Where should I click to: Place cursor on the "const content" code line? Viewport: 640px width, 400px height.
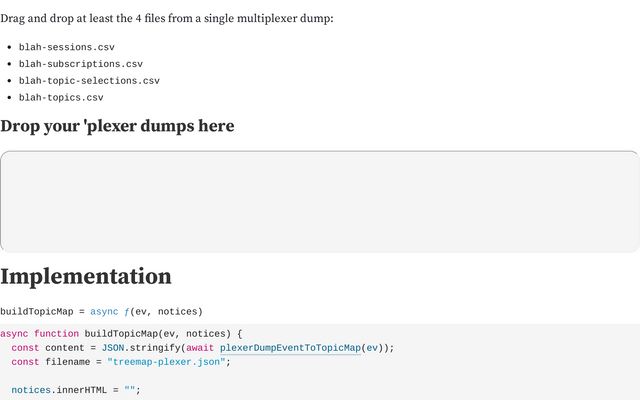click(x=202, y=348)
